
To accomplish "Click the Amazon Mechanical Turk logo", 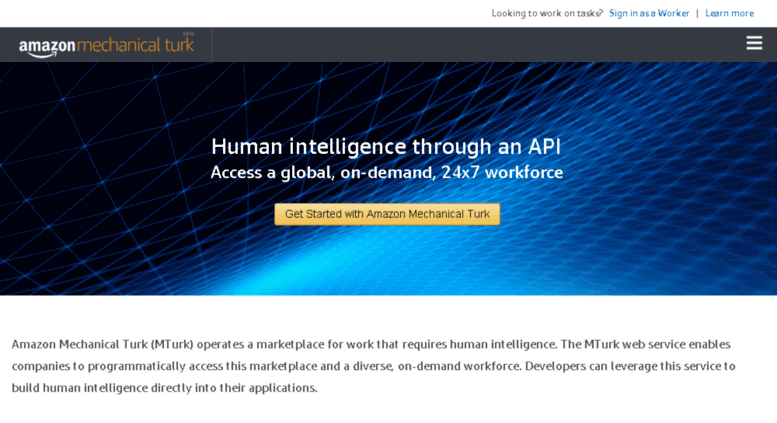I will (106, 46).
